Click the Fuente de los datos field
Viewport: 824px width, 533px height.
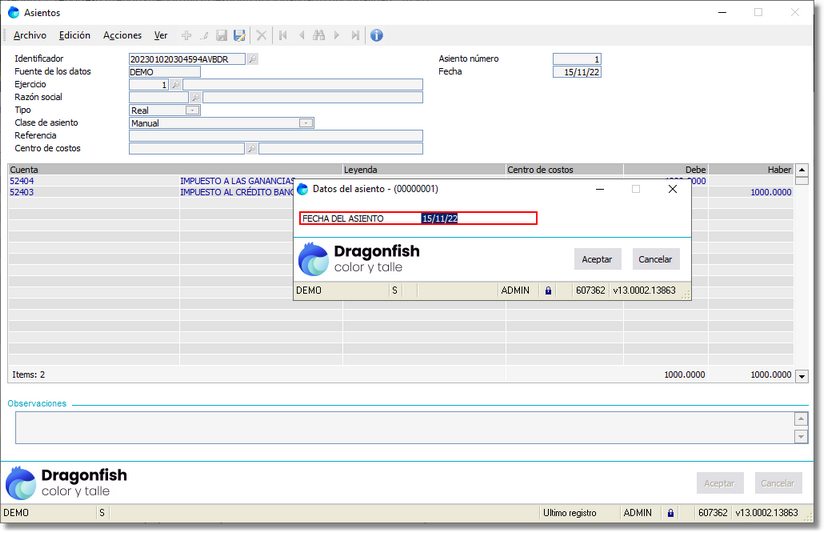(164, 72)
